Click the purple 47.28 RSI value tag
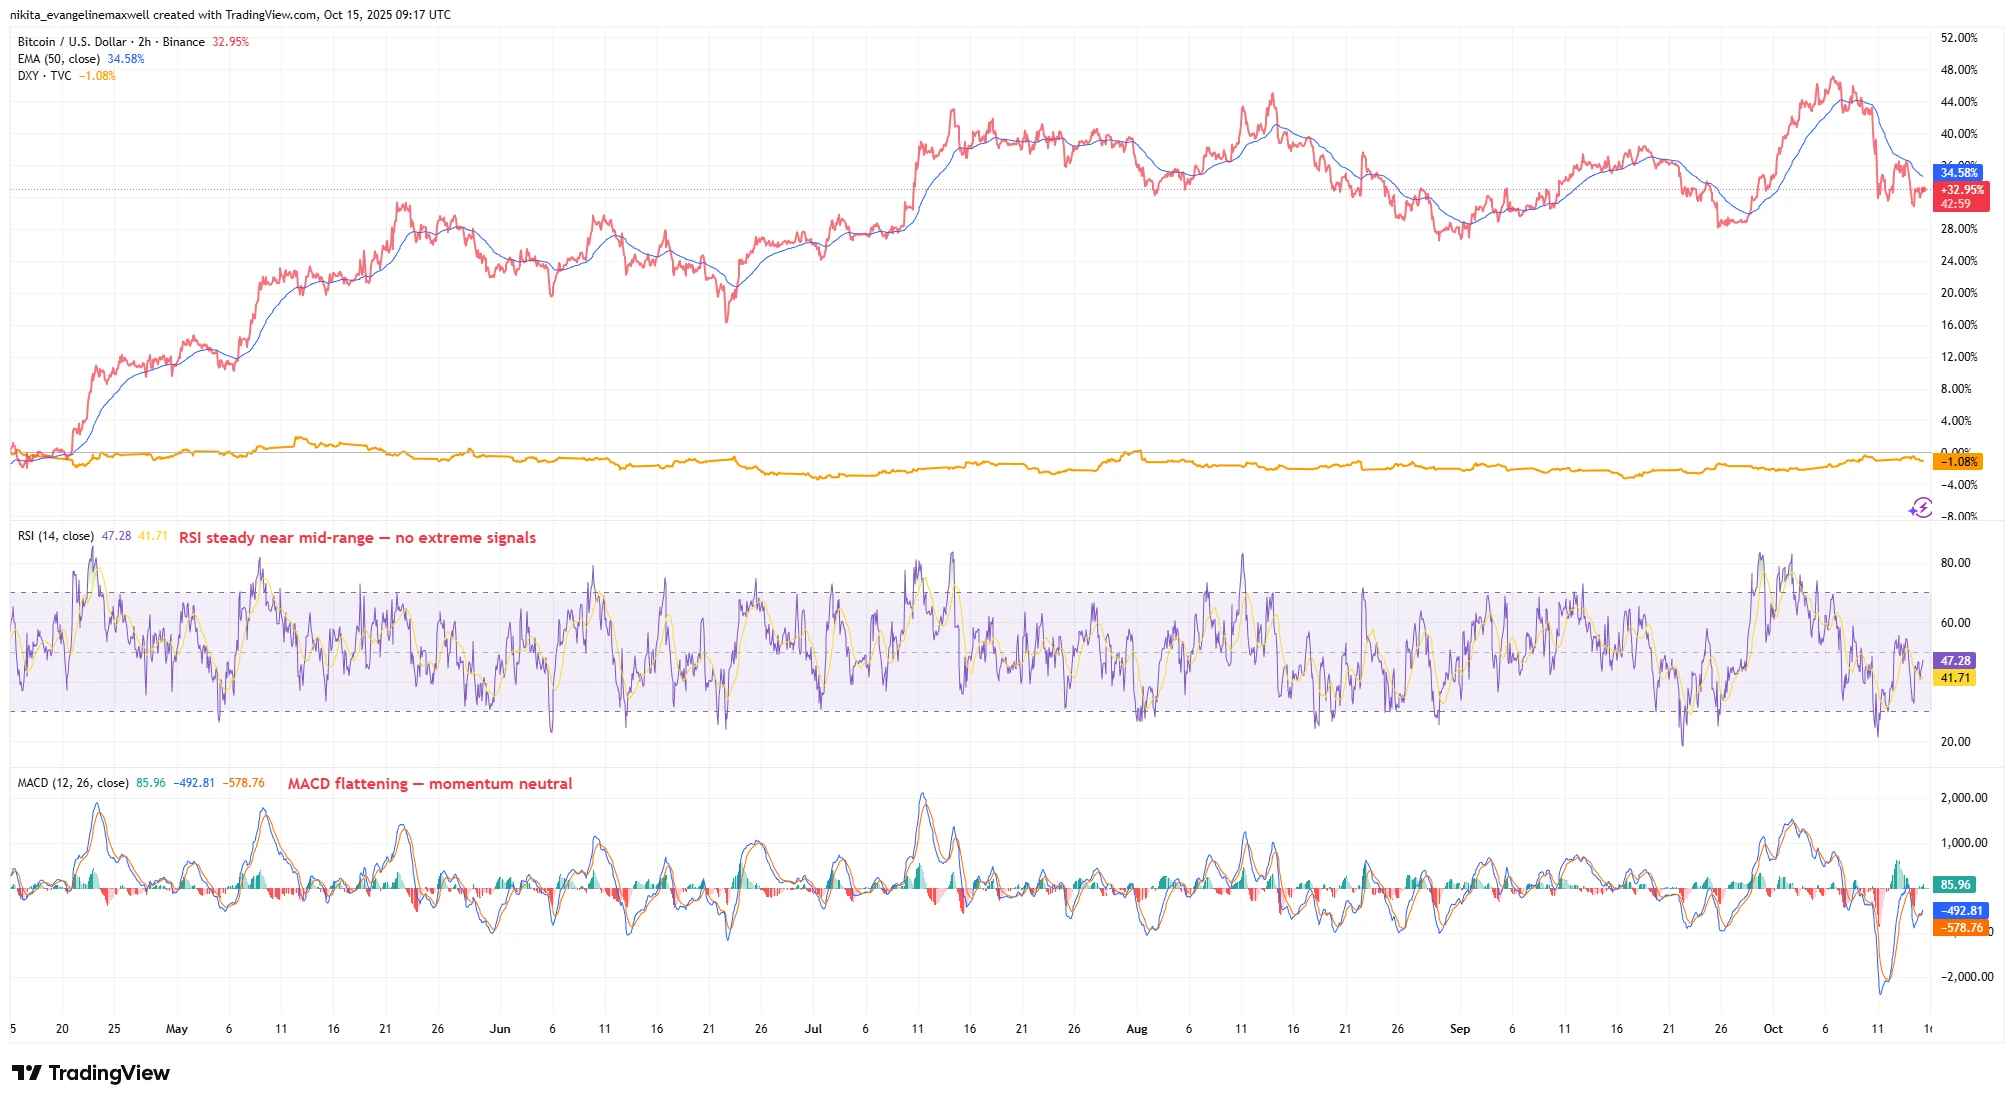 coord(1955,661)
